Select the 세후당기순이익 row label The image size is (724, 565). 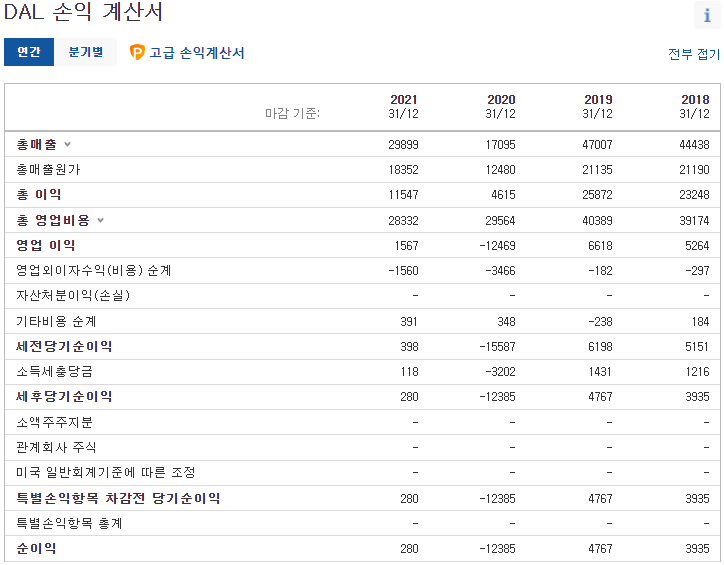click(64, 397)
